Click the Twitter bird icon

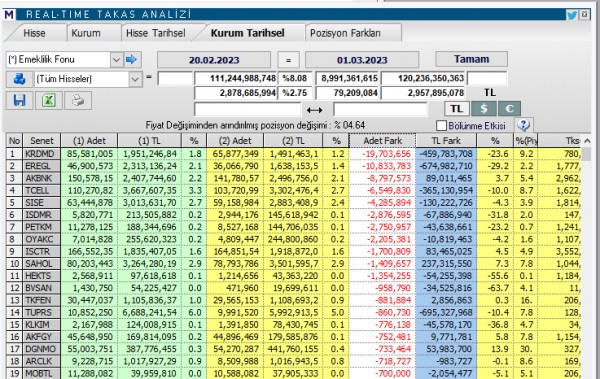[x=572, y=15]
